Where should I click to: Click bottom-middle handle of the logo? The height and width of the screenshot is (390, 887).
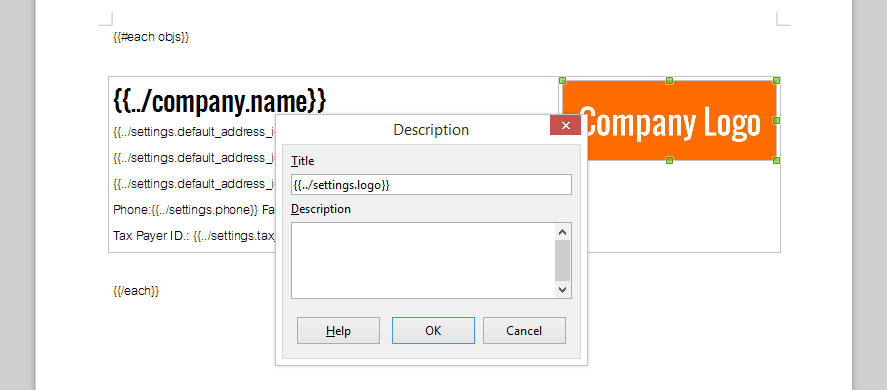(669, 161)
